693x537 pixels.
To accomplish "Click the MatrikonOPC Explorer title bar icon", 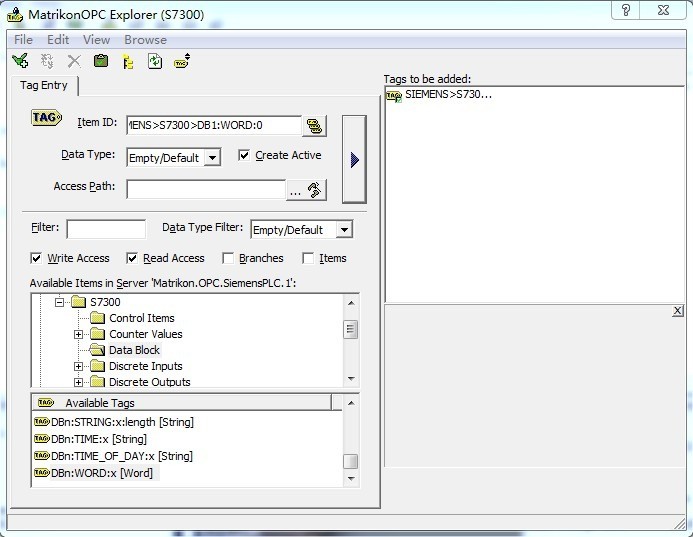I will click(x=15, y=14).
